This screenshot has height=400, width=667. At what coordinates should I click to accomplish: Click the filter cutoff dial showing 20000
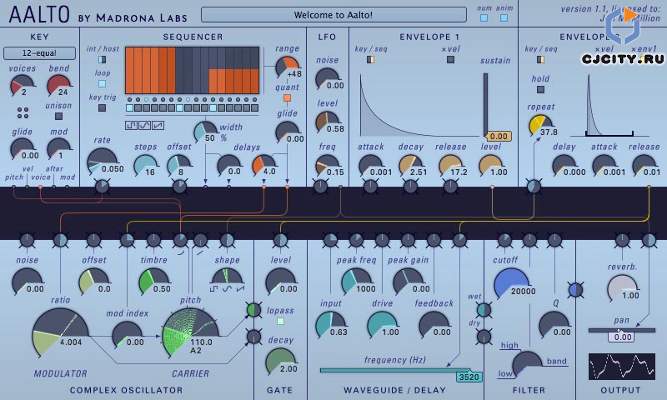pyautogui.click(x=511, y=284)
